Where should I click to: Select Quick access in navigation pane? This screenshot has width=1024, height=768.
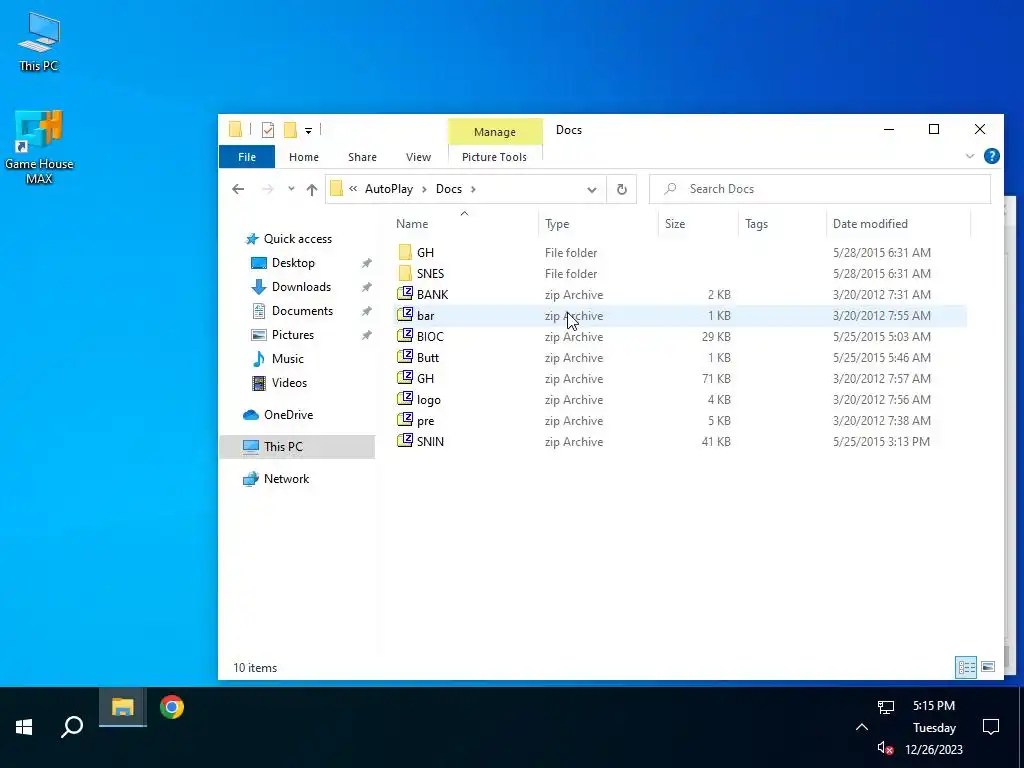[298, 239]
